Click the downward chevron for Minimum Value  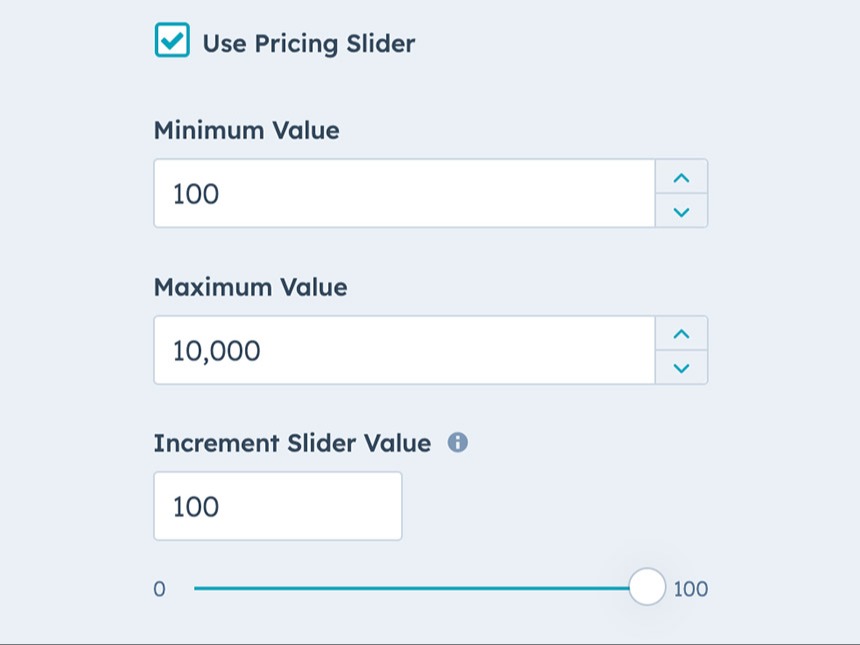tap(681, 211)
